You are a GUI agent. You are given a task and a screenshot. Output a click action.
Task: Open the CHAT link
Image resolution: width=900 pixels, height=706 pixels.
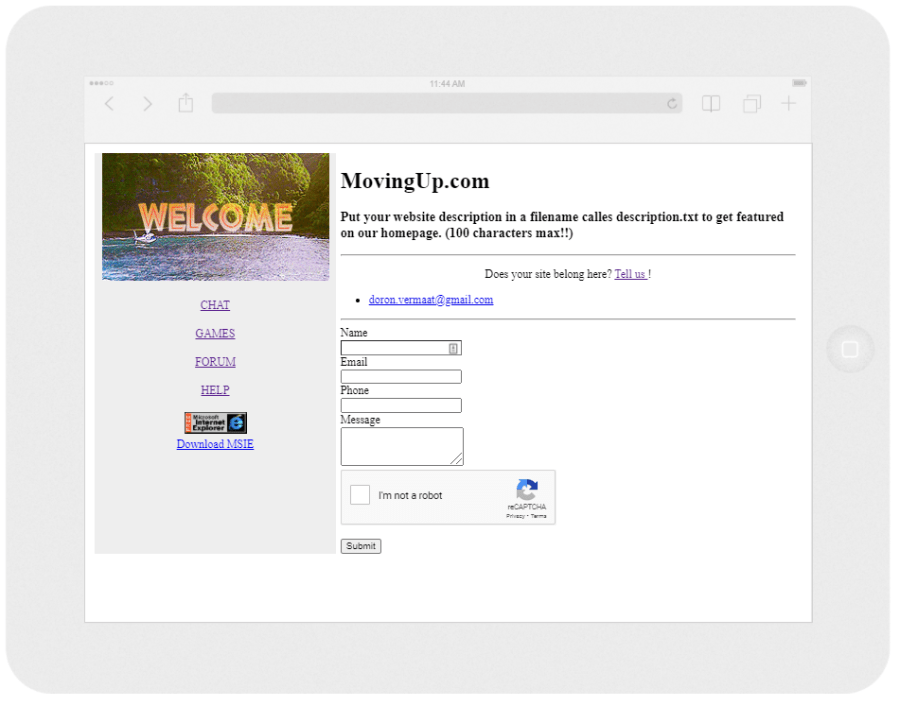(x=214, y=305)
